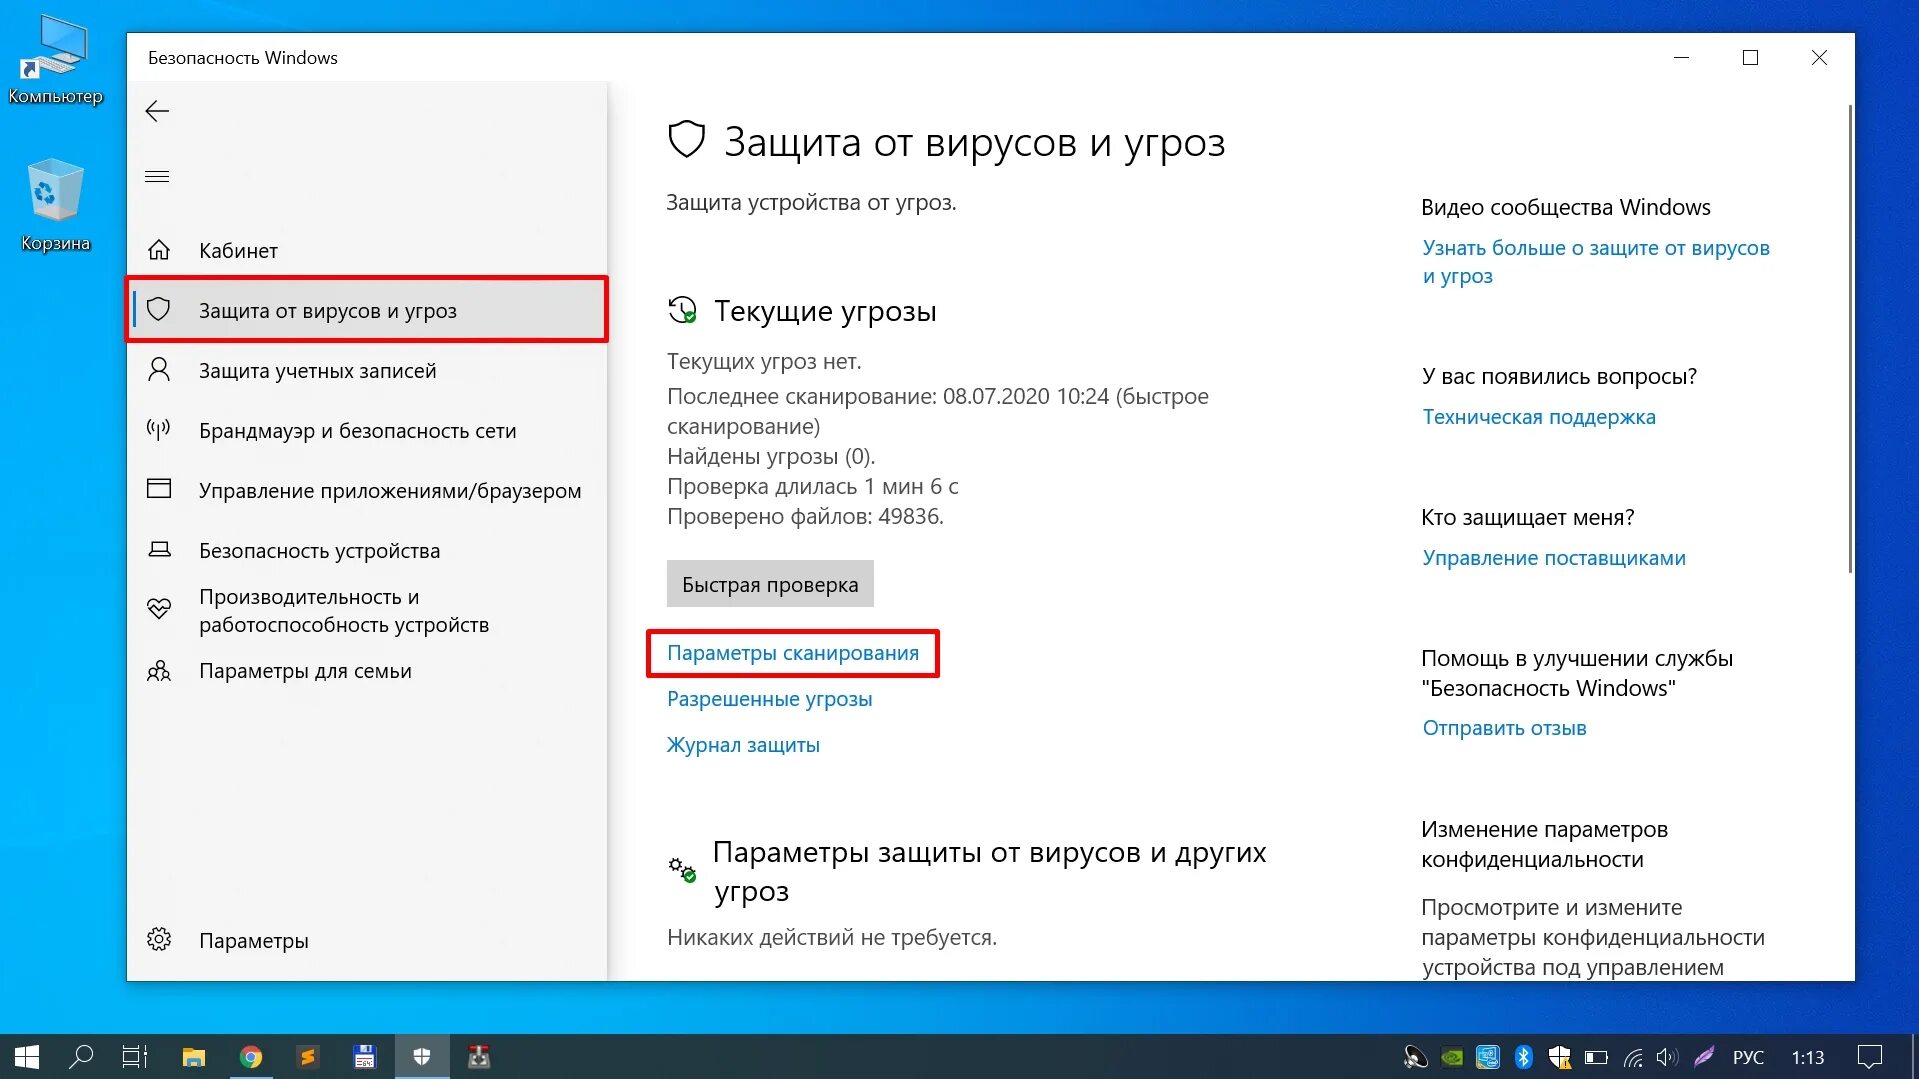Launch Chrome from taskbar
Viewport: 1919px width, 1079px height.
point(251,1057)
